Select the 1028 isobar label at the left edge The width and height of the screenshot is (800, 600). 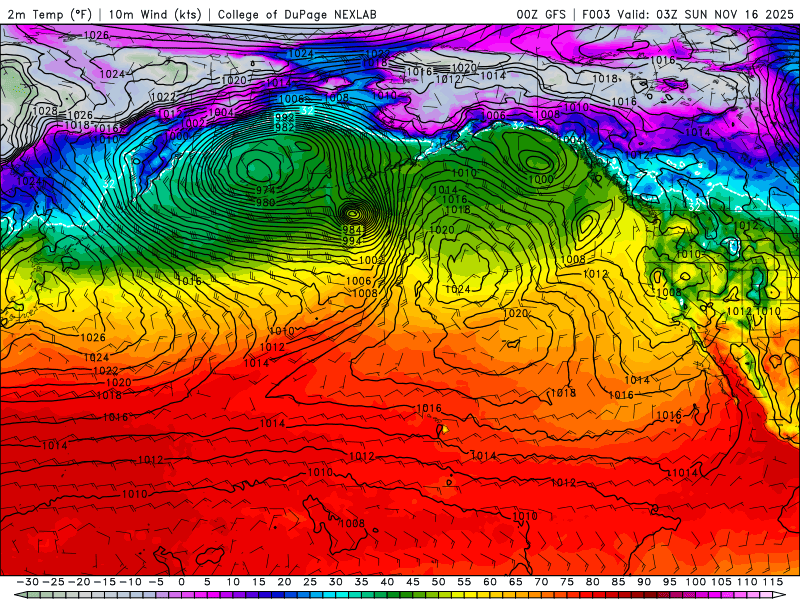[x=45, y=111]
